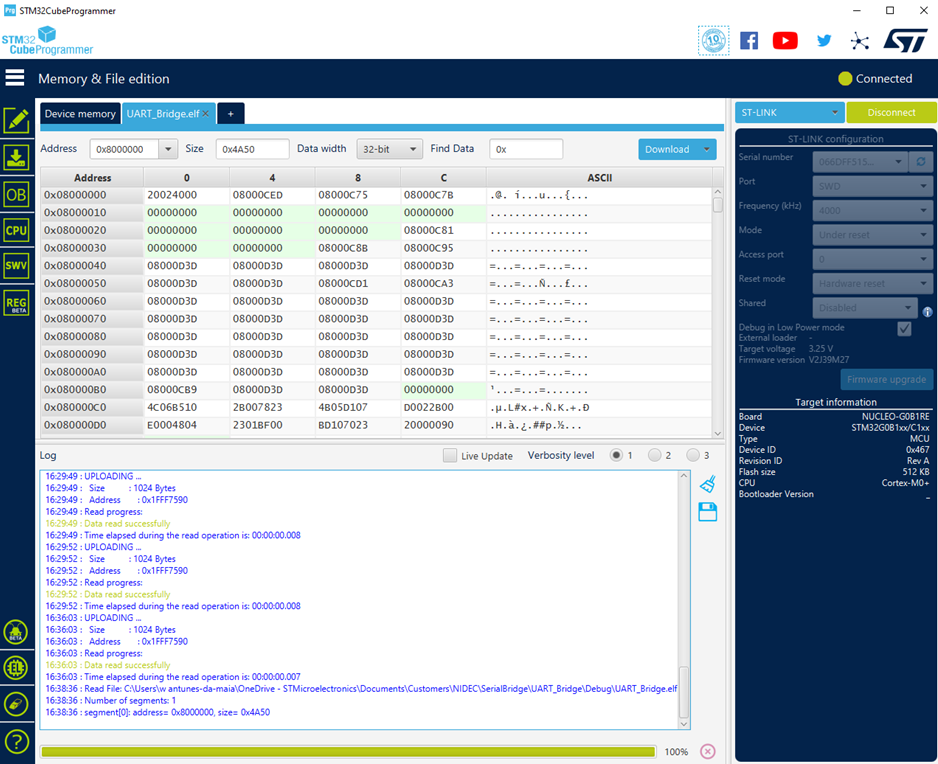
Task: Close the UART_Bridge.elf tab
Action: (x=206, y=114)
